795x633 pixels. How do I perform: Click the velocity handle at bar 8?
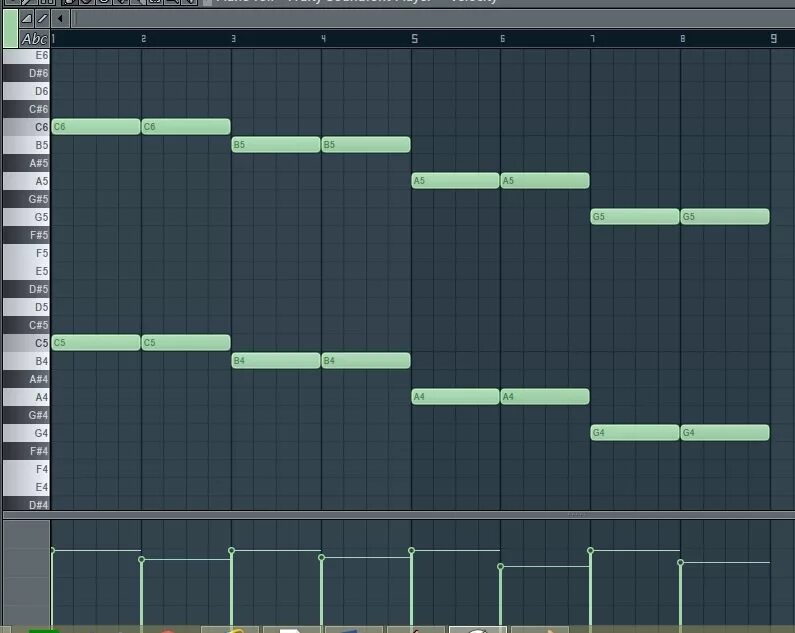[680, 562]
